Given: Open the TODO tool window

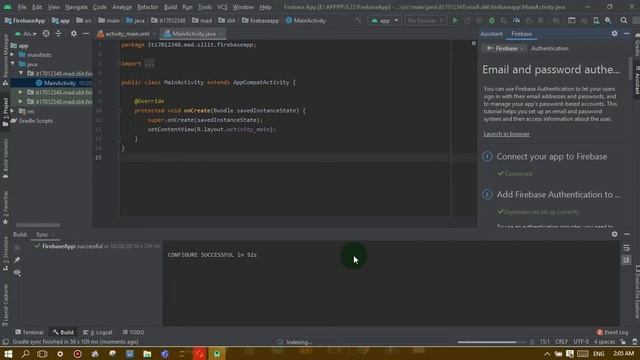Looking at the screenshot, I should (x=133, y=332).
